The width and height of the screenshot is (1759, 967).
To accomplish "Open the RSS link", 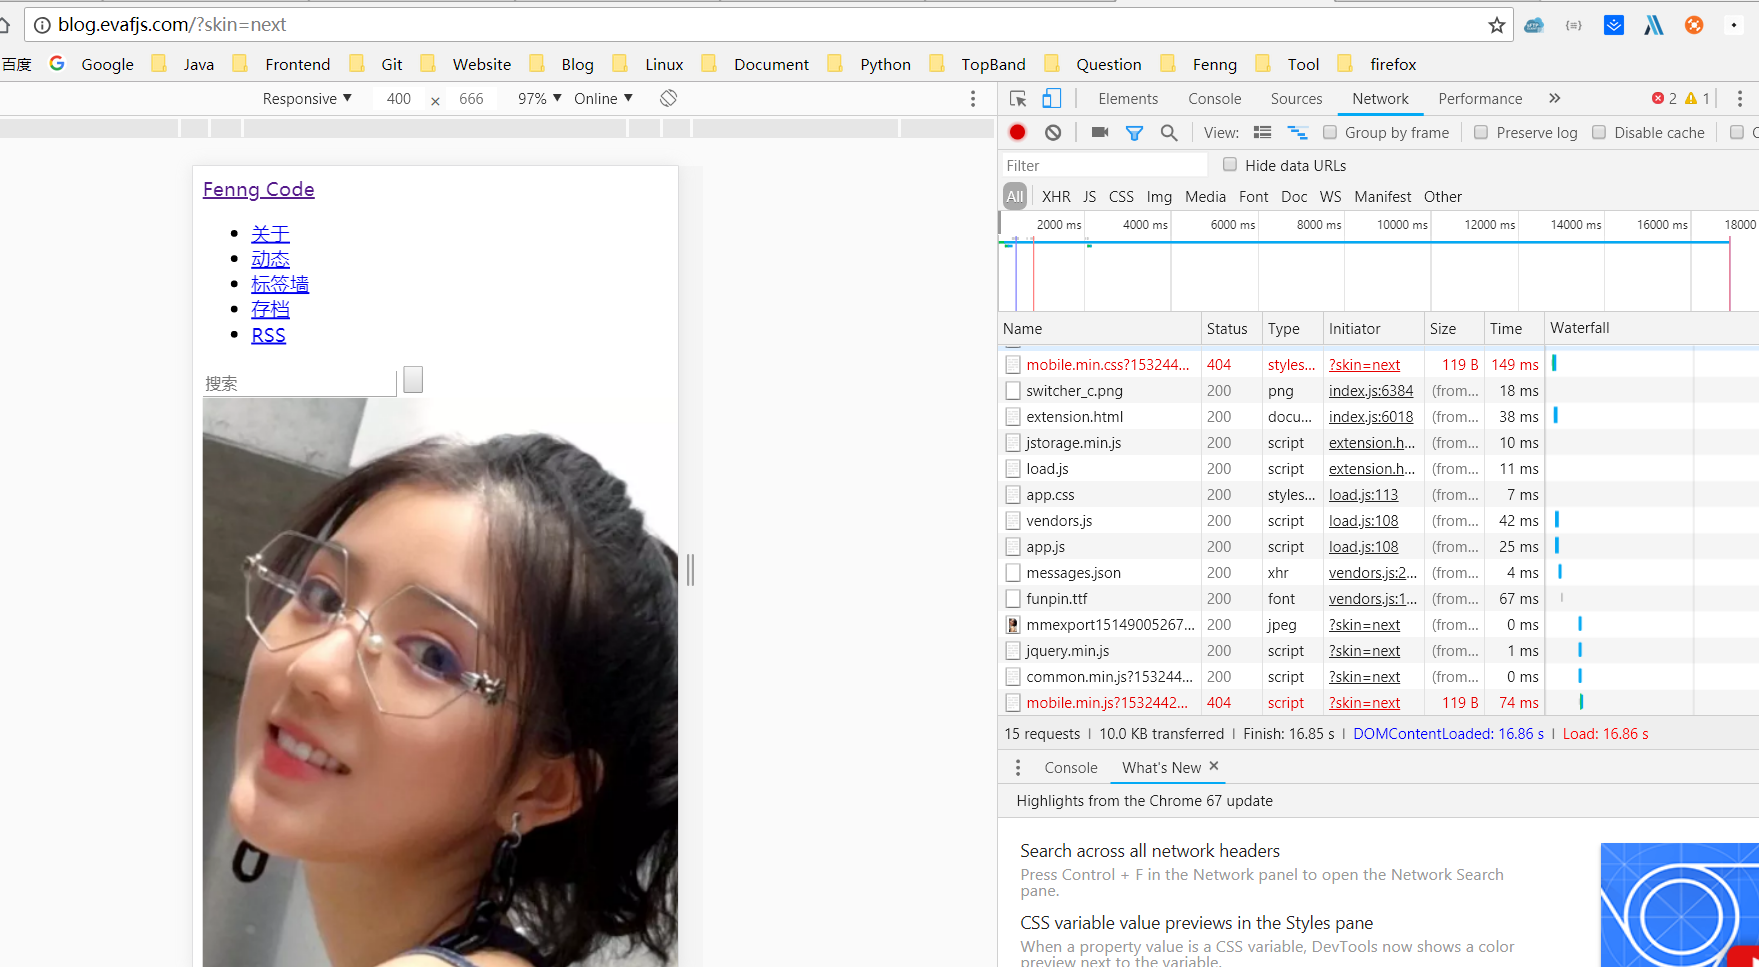I will tap(268, 335).
